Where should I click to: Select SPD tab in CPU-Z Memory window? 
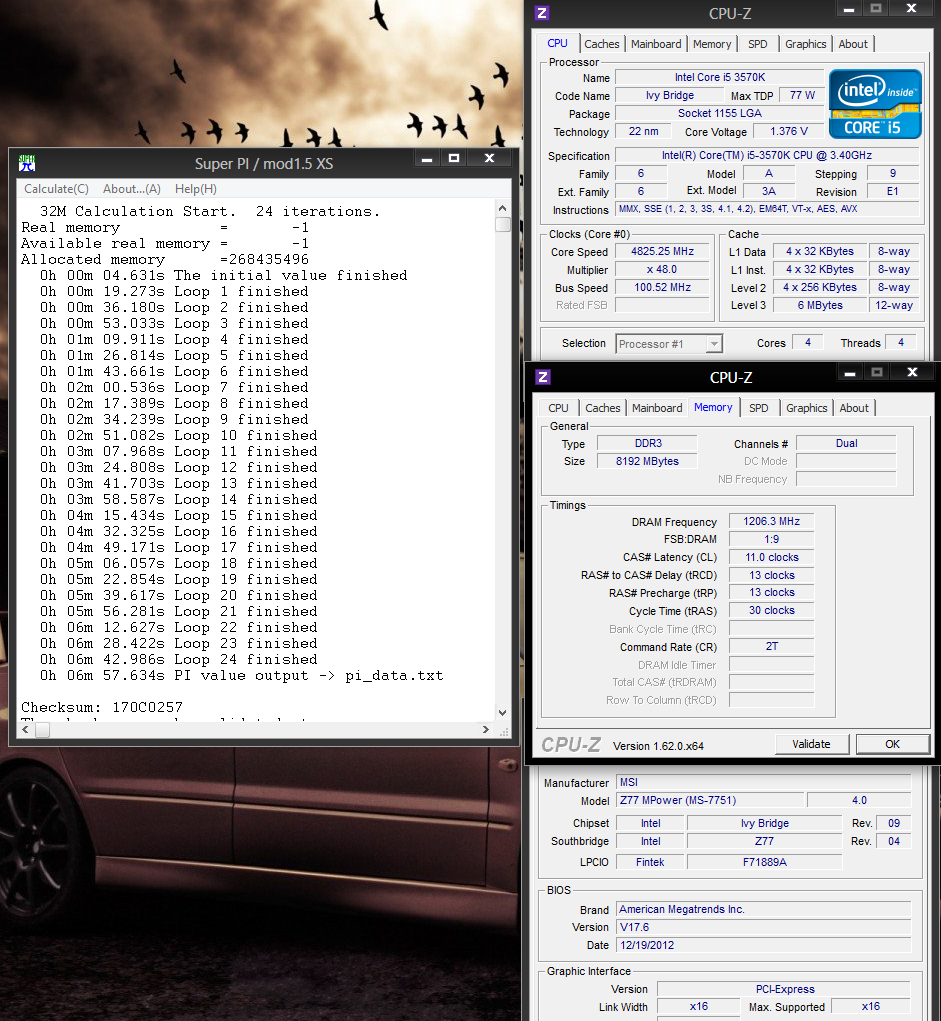[x=759, y=408]
